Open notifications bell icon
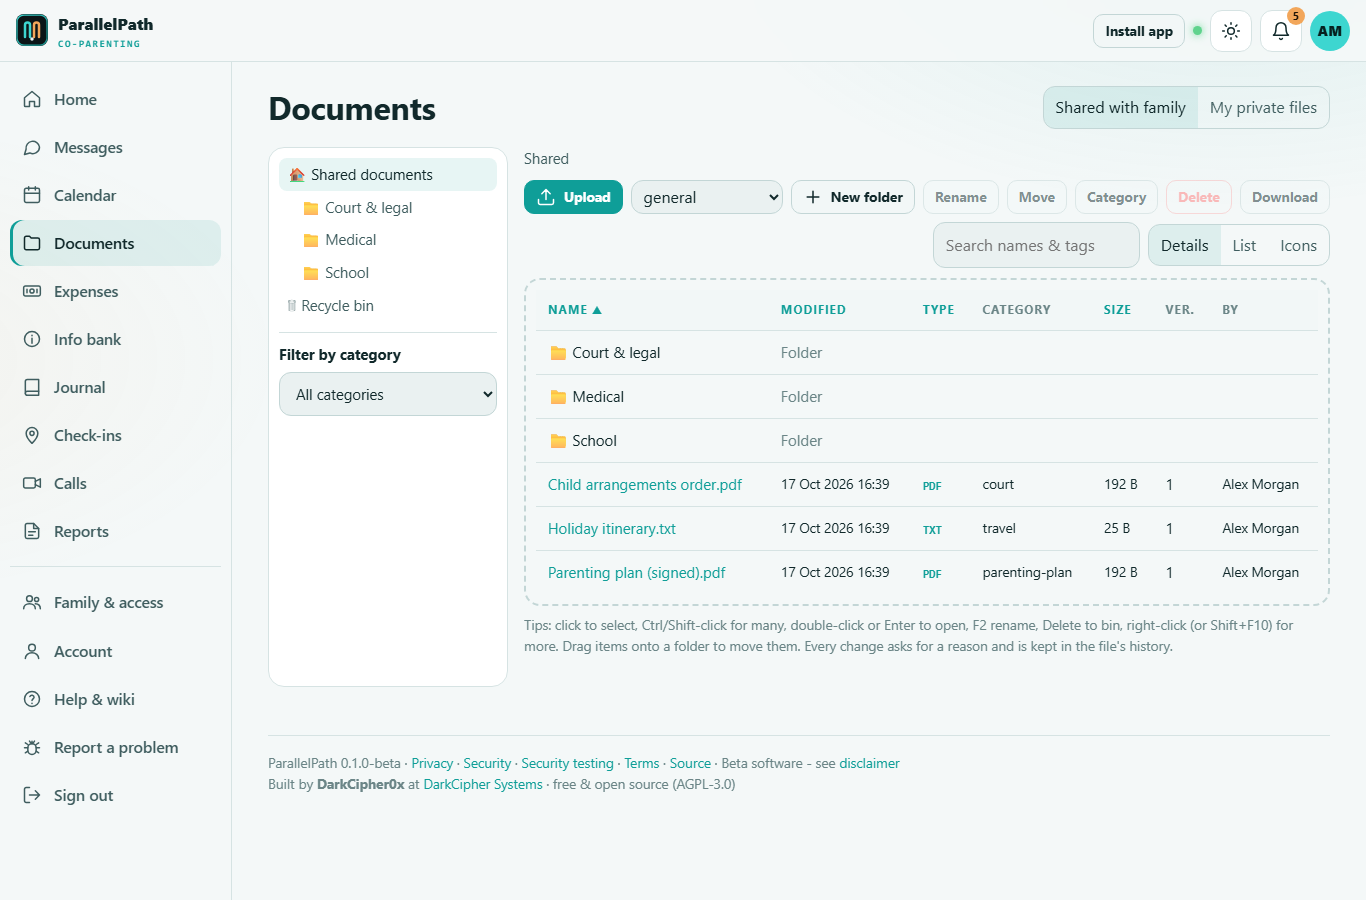1366x900 pixels. 1281,31
